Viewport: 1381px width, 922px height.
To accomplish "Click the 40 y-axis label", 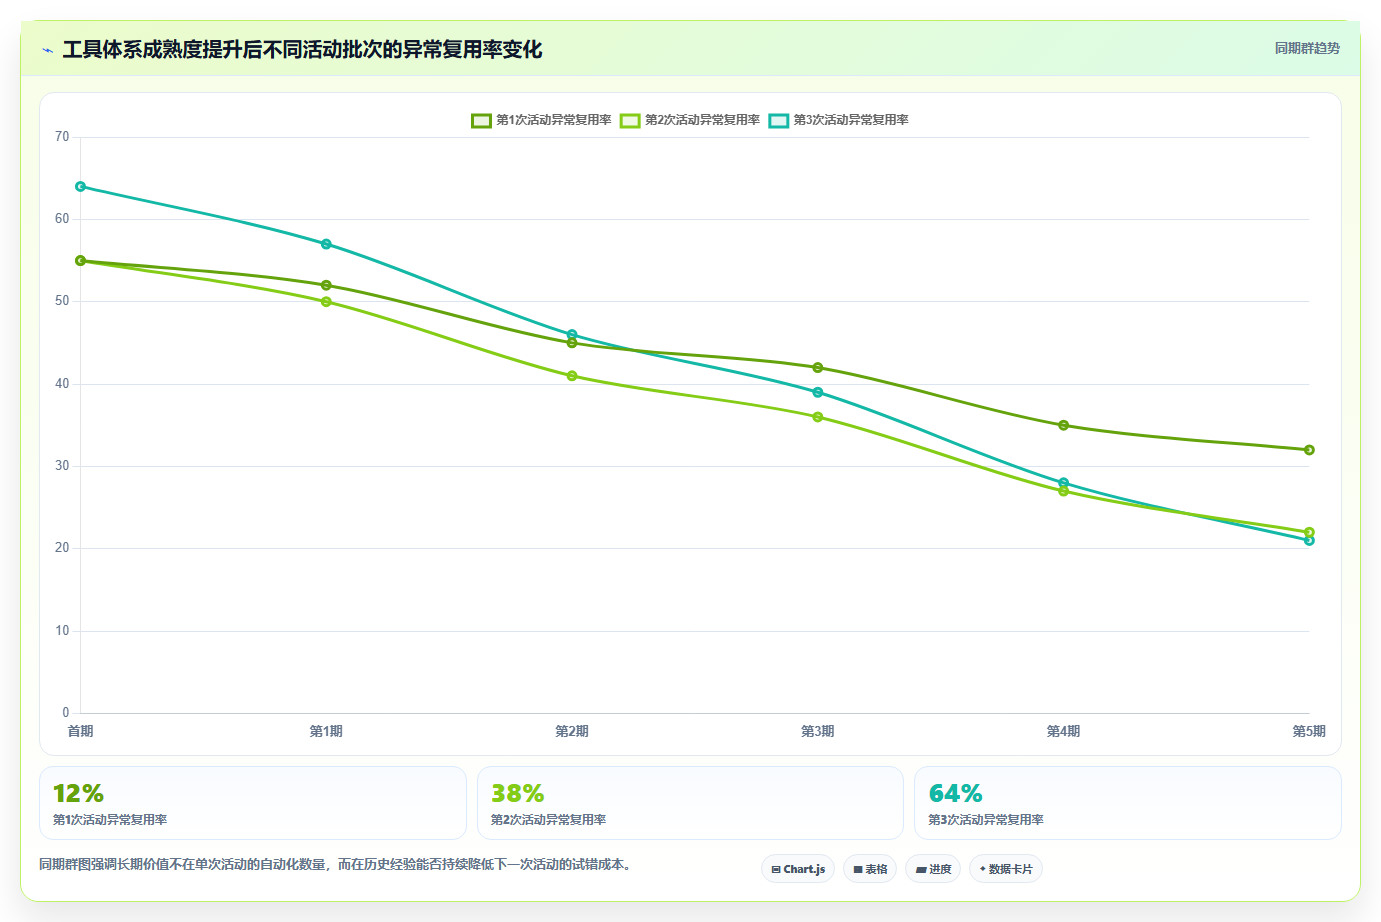I will (62, 384).
